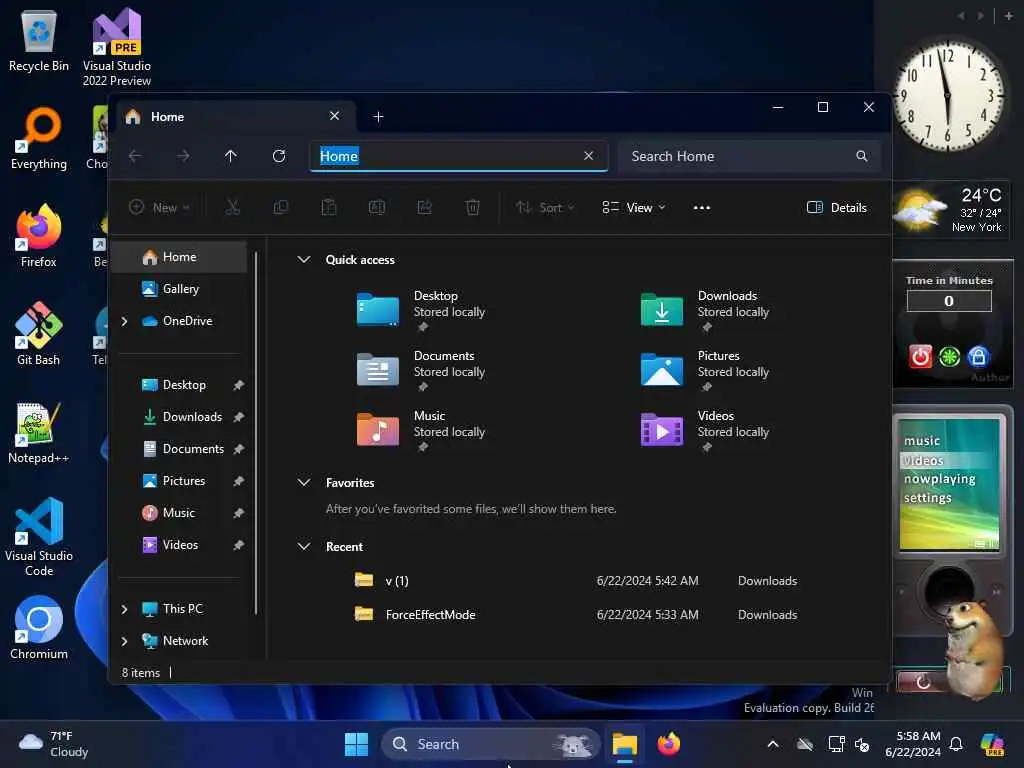Toggle the Details pane
Viewport: 1024px width, 768px height.
[x=837, y=208]
